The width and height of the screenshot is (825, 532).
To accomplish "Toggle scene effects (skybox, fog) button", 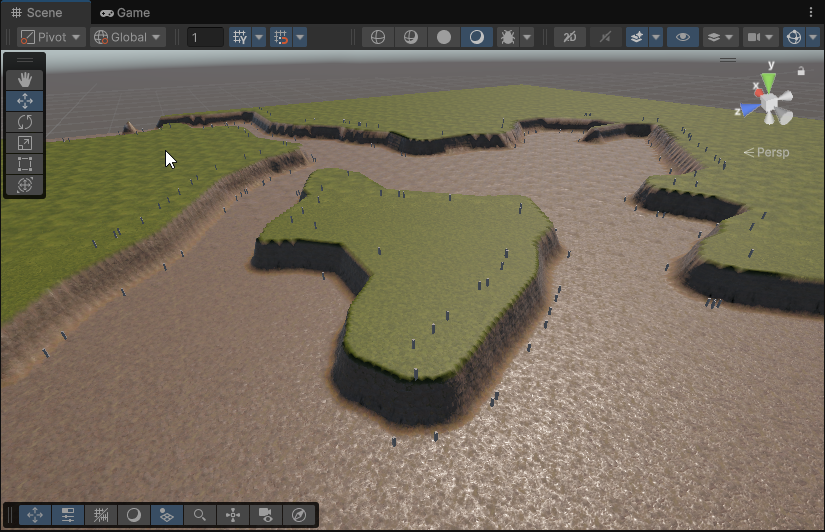I will [637, 37].
